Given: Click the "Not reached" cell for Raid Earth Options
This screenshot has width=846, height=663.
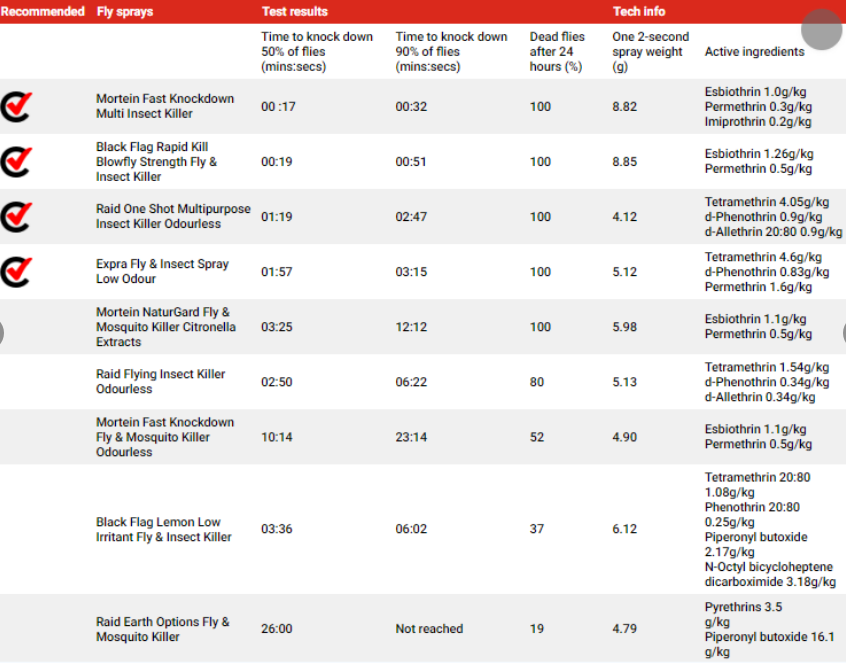Looking at the screenshot, I should [x=429, y=628].
